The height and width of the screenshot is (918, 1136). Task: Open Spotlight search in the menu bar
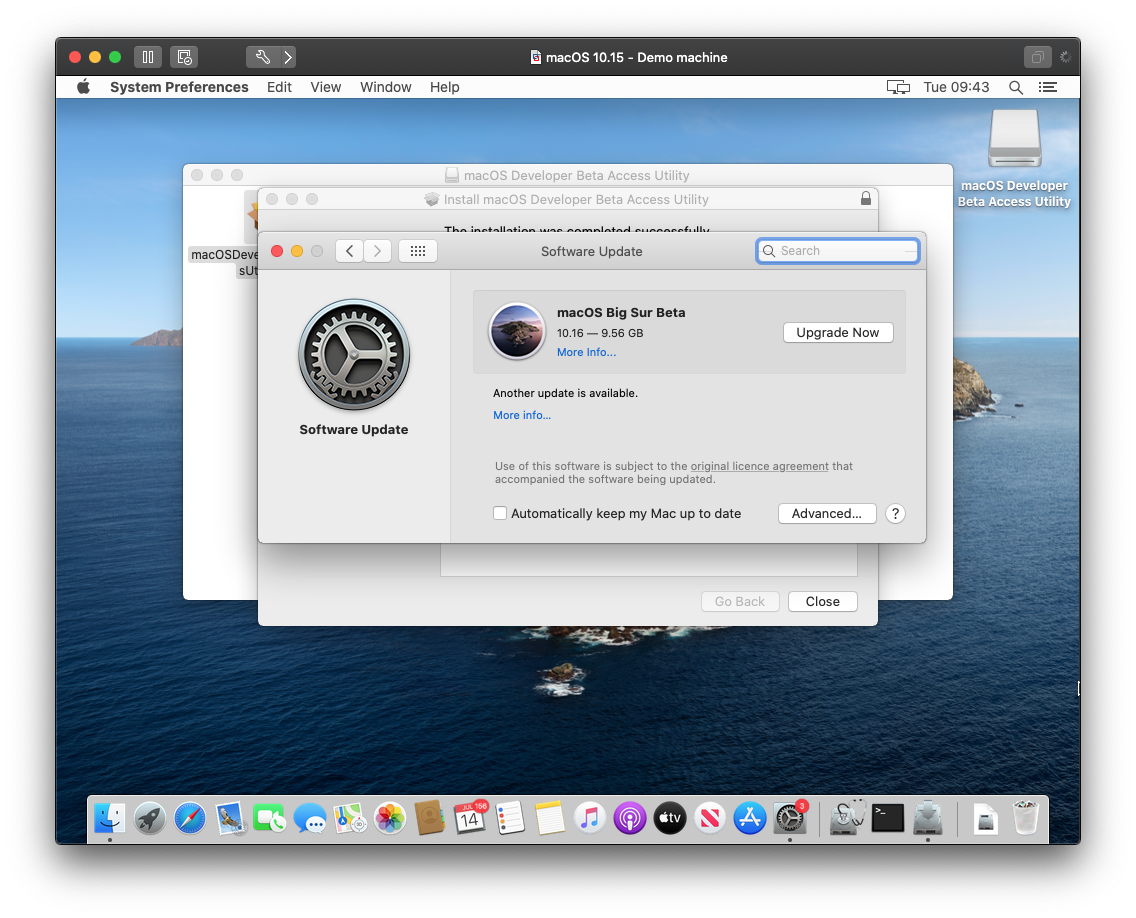pyautogui.click(x=1016, y=87)
